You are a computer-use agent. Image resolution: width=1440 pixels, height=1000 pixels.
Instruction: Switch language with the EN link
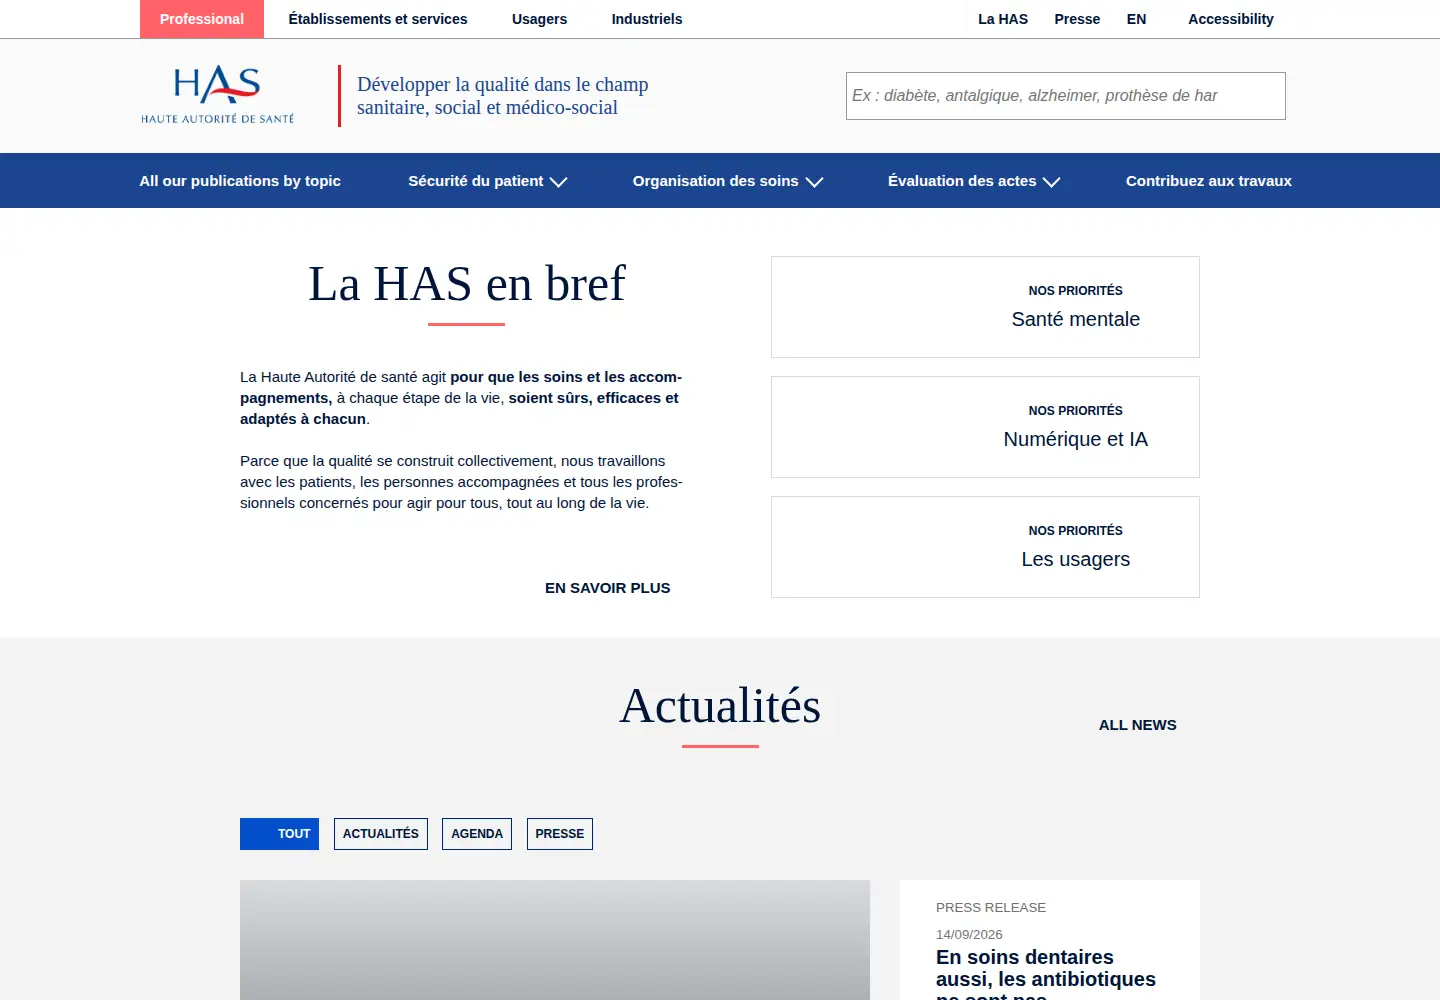point(1136,19)
